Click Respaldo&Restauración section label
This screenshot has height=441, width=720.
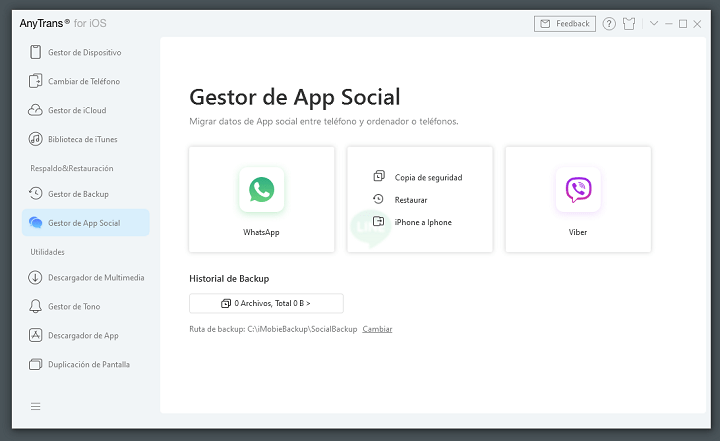click(x=72, y=168)
